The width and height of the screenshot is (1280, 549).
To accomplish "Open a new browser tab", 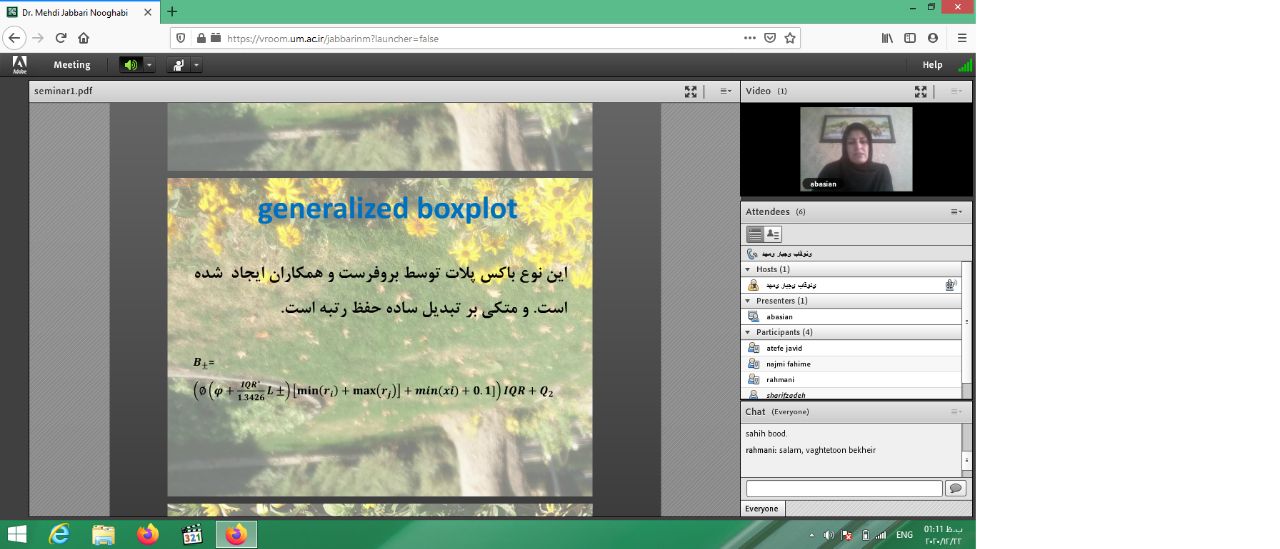I will [172, 11].
